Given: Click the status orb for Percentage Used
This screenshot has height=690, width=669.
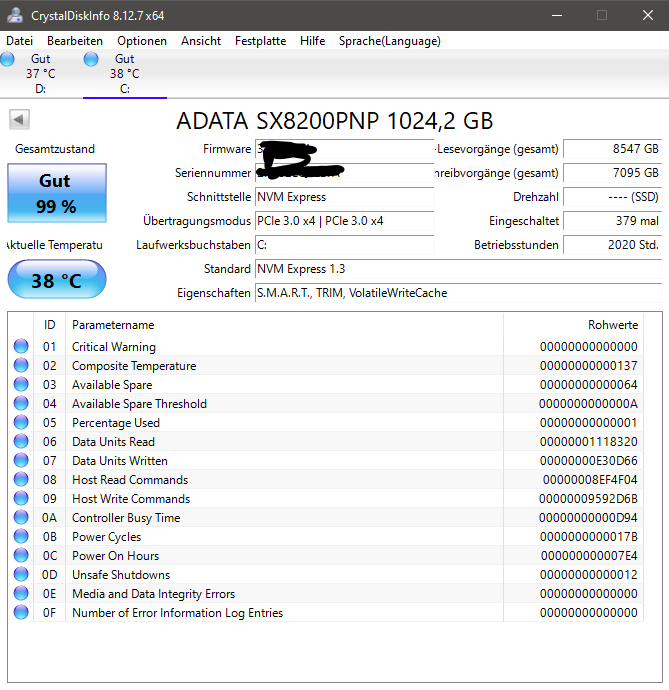Looking at the screenshot, I should pyautogui.click(x=21, y=422).
